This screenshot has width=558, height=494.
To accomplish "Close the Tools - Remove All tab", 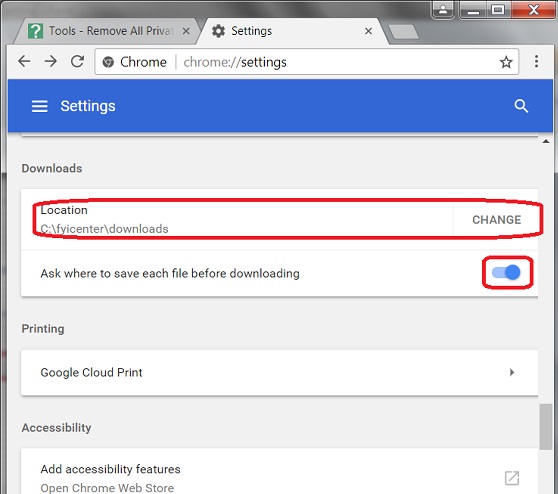I will tap(186, 31).
